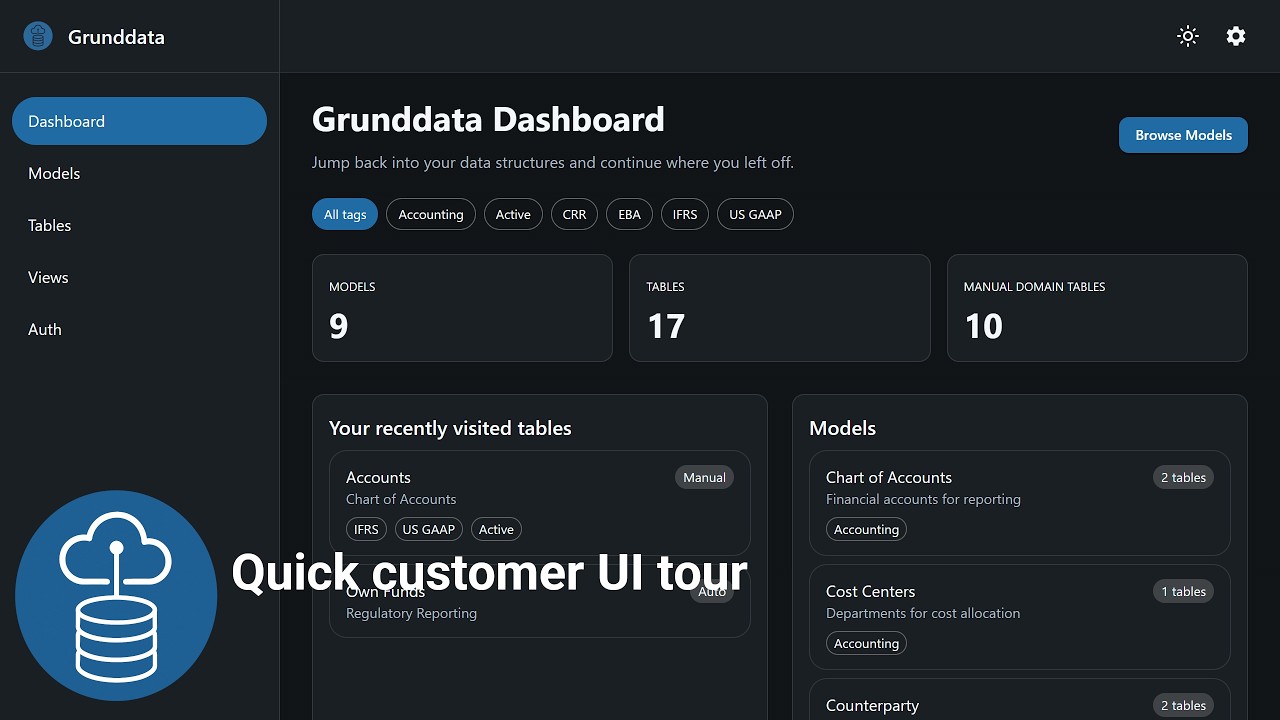1280x720 pixels.
Task: Toggle the CRR tag filter
Action: tap(575, 214)
